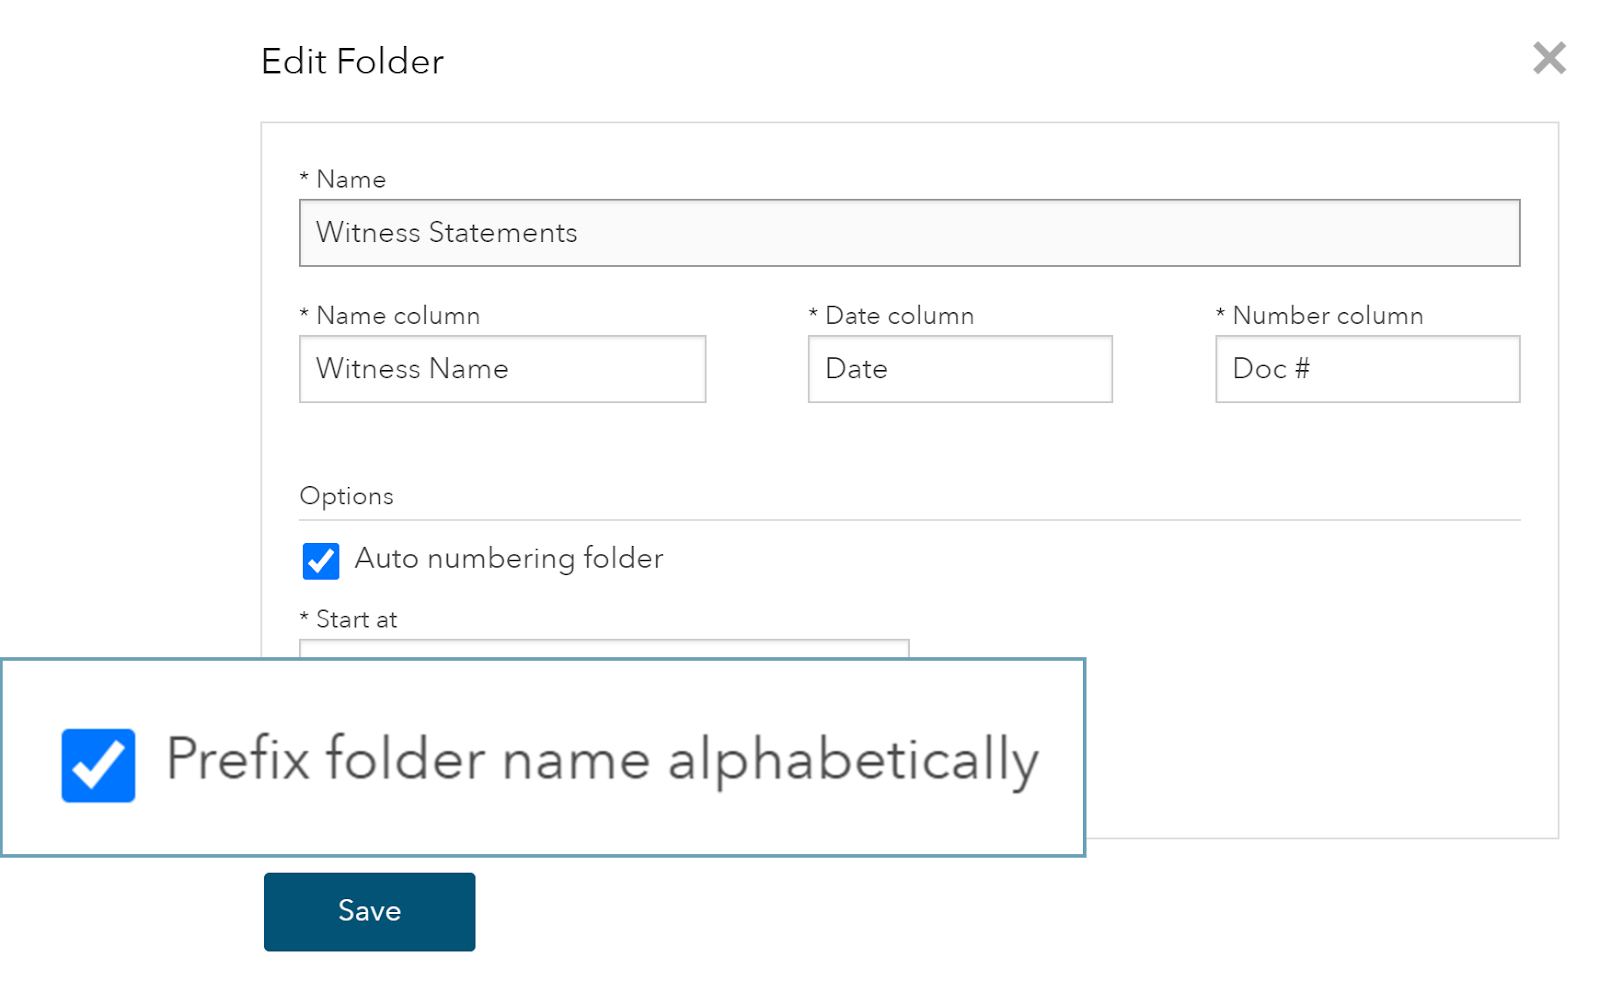
Task: Focus the Name column field
Action: (502, 369)
